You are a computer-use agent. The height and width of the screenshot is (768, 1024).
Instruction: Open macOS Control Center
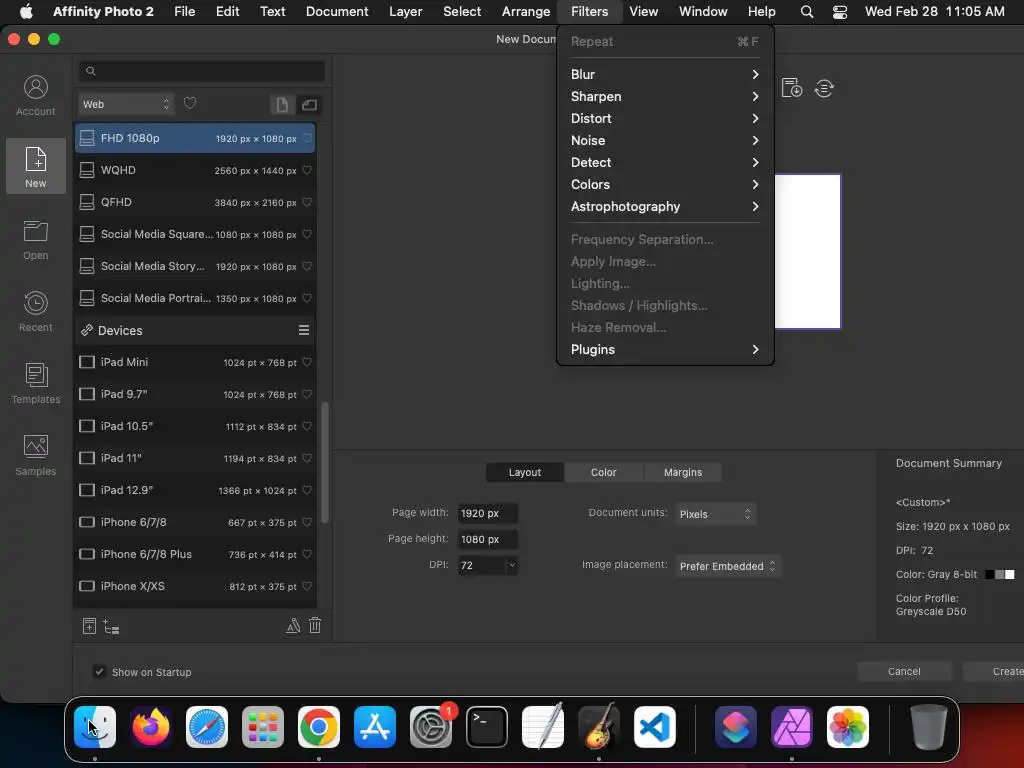click(840, 12)
